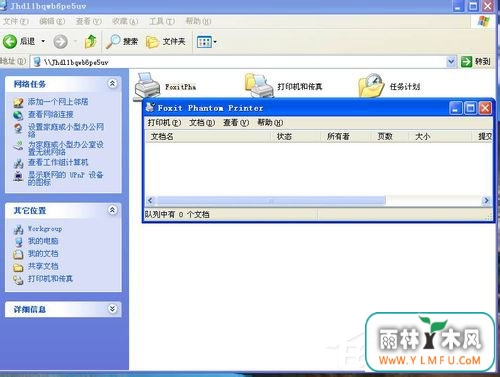Expand the address bar dropdown arrow
Viewport: 500px width, 377px height.
tap(451, 62)
